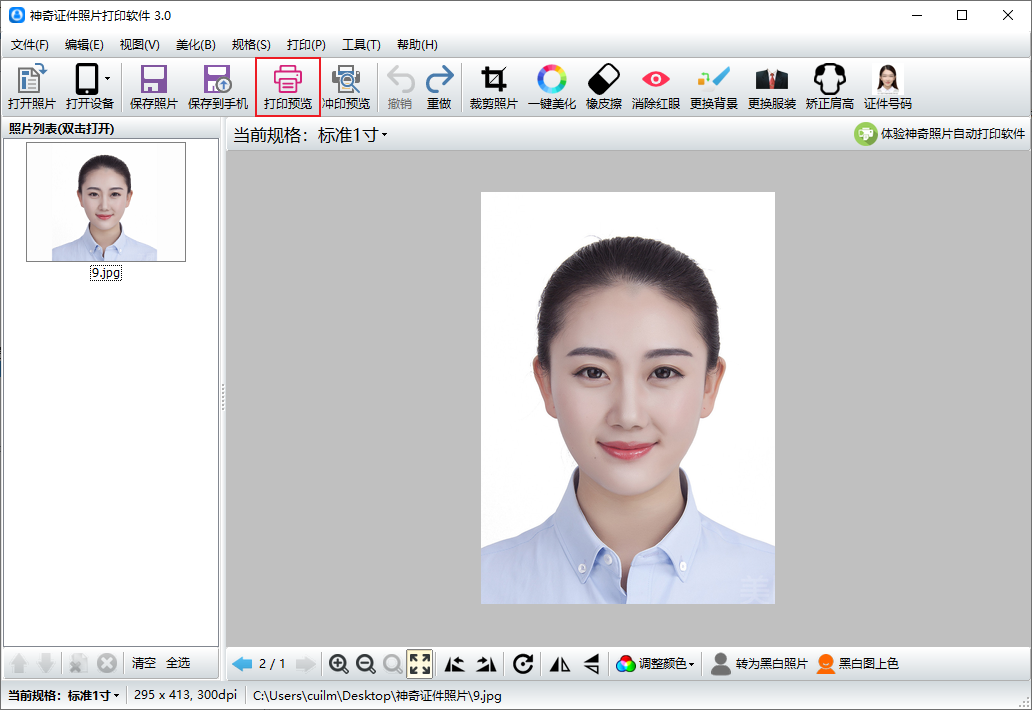The image size is (1032, 710).
Task: Open the status bar 标准1寸 spec dropdown
Action: point(94,695)
